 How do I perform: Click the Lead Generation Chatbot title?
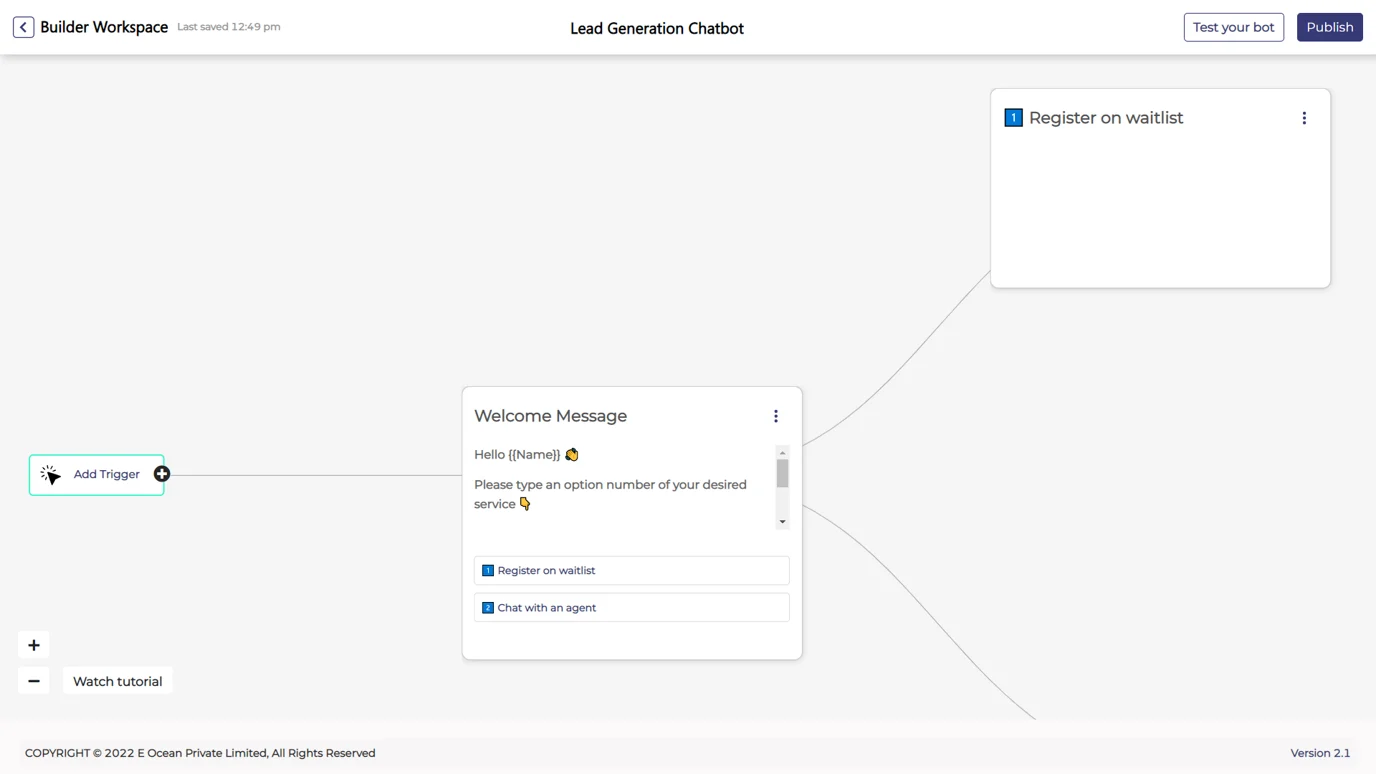pyautogui.click(x=657, y=28)
